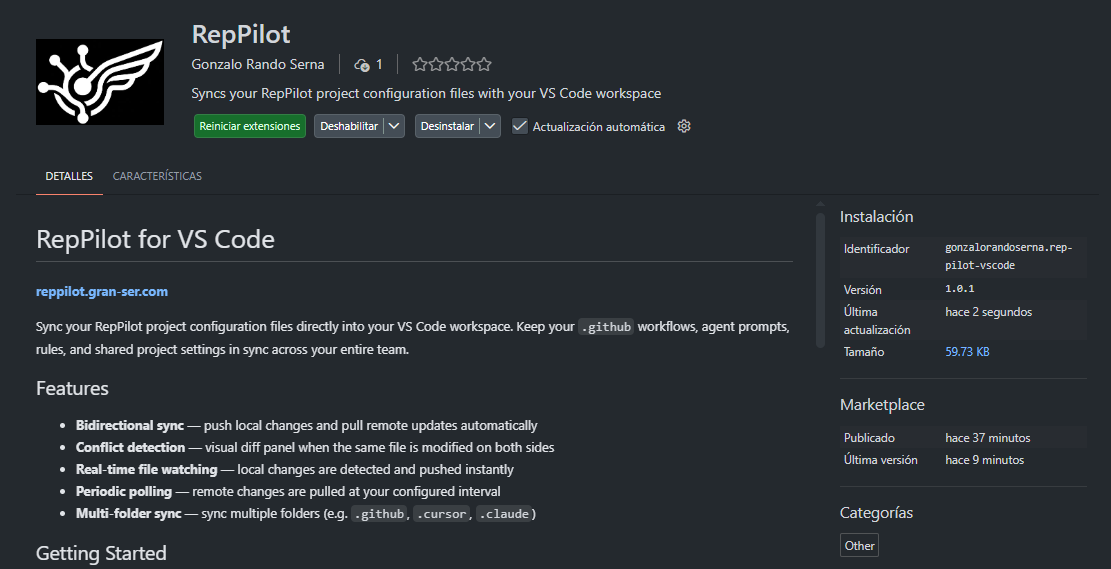The image size is (1111, 569).
Task: Click the five-star rating icons
Action: click(452, 64)
